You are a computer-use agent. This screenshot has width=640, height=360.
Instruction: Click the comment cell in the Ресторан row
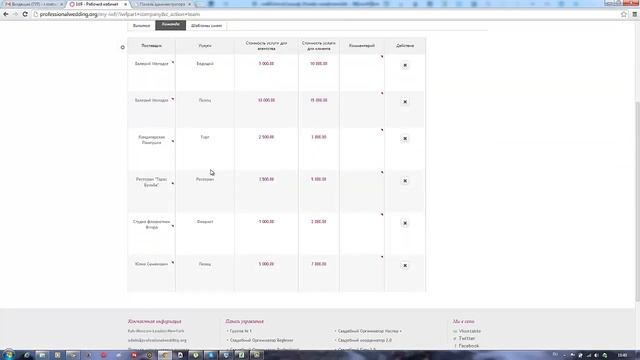362,191
